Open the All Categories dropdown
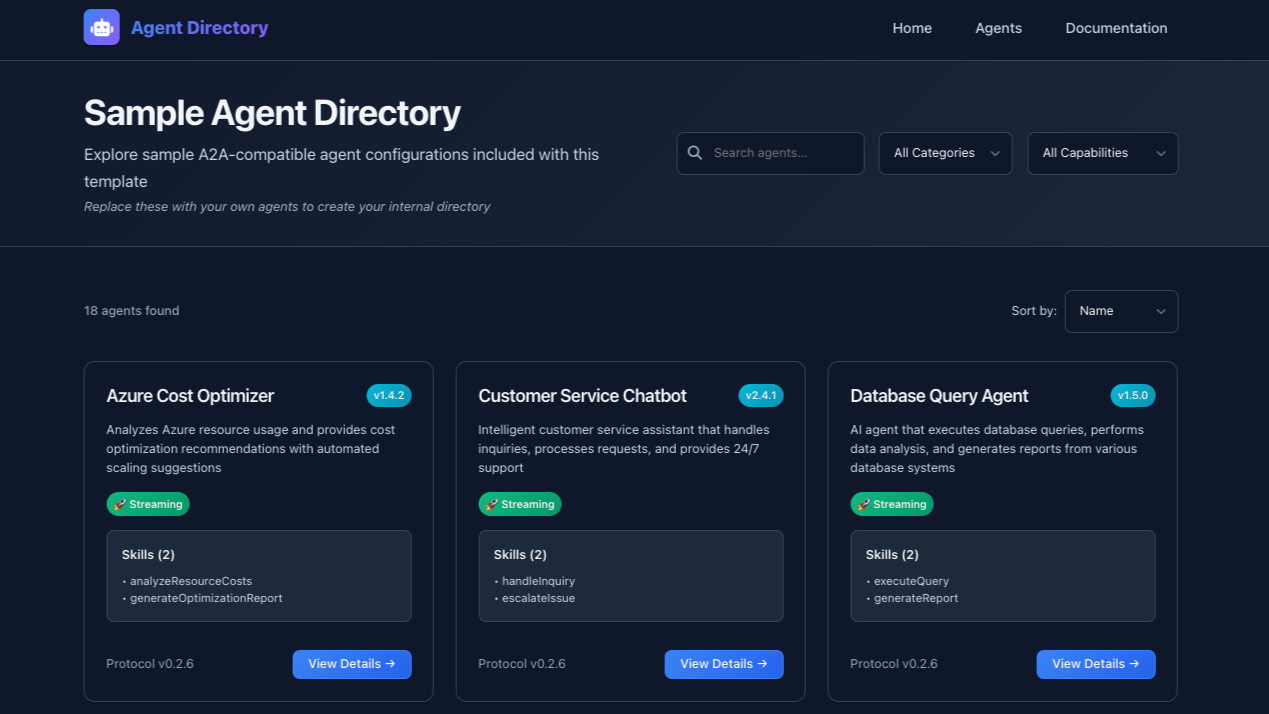This screenshot has height=714, width=1269. coord(944,153)
